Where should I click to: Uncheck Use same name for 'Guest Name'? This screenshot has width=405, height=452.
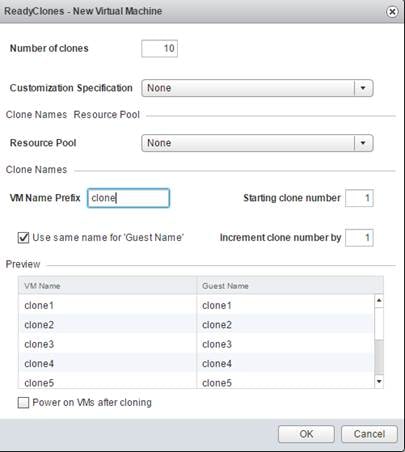tap(23, 238)
